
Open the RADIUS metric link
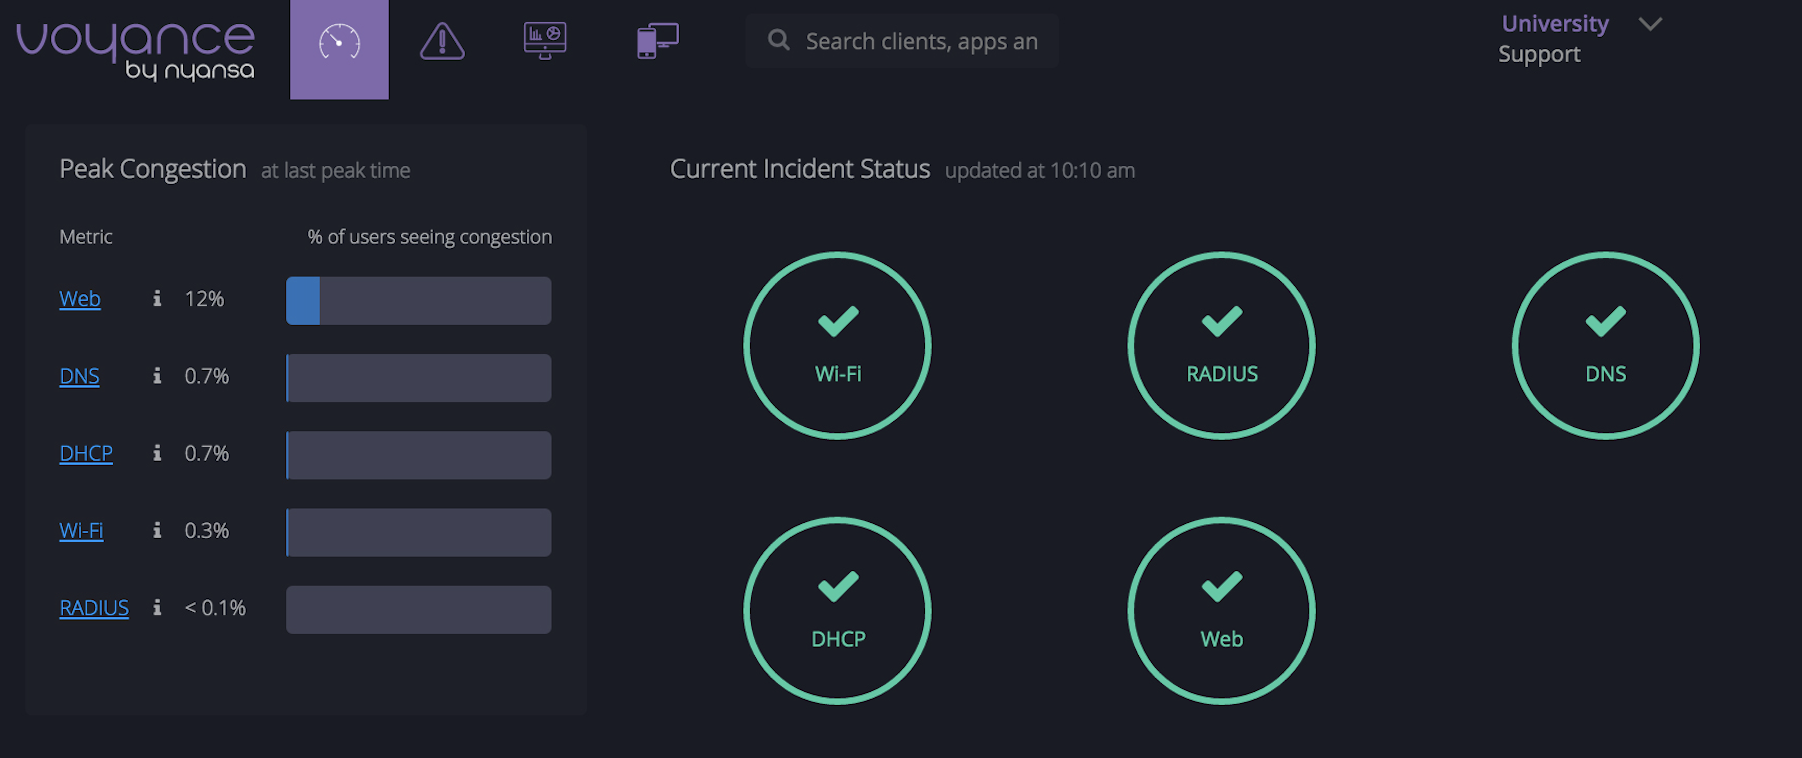tap(94, 608)
